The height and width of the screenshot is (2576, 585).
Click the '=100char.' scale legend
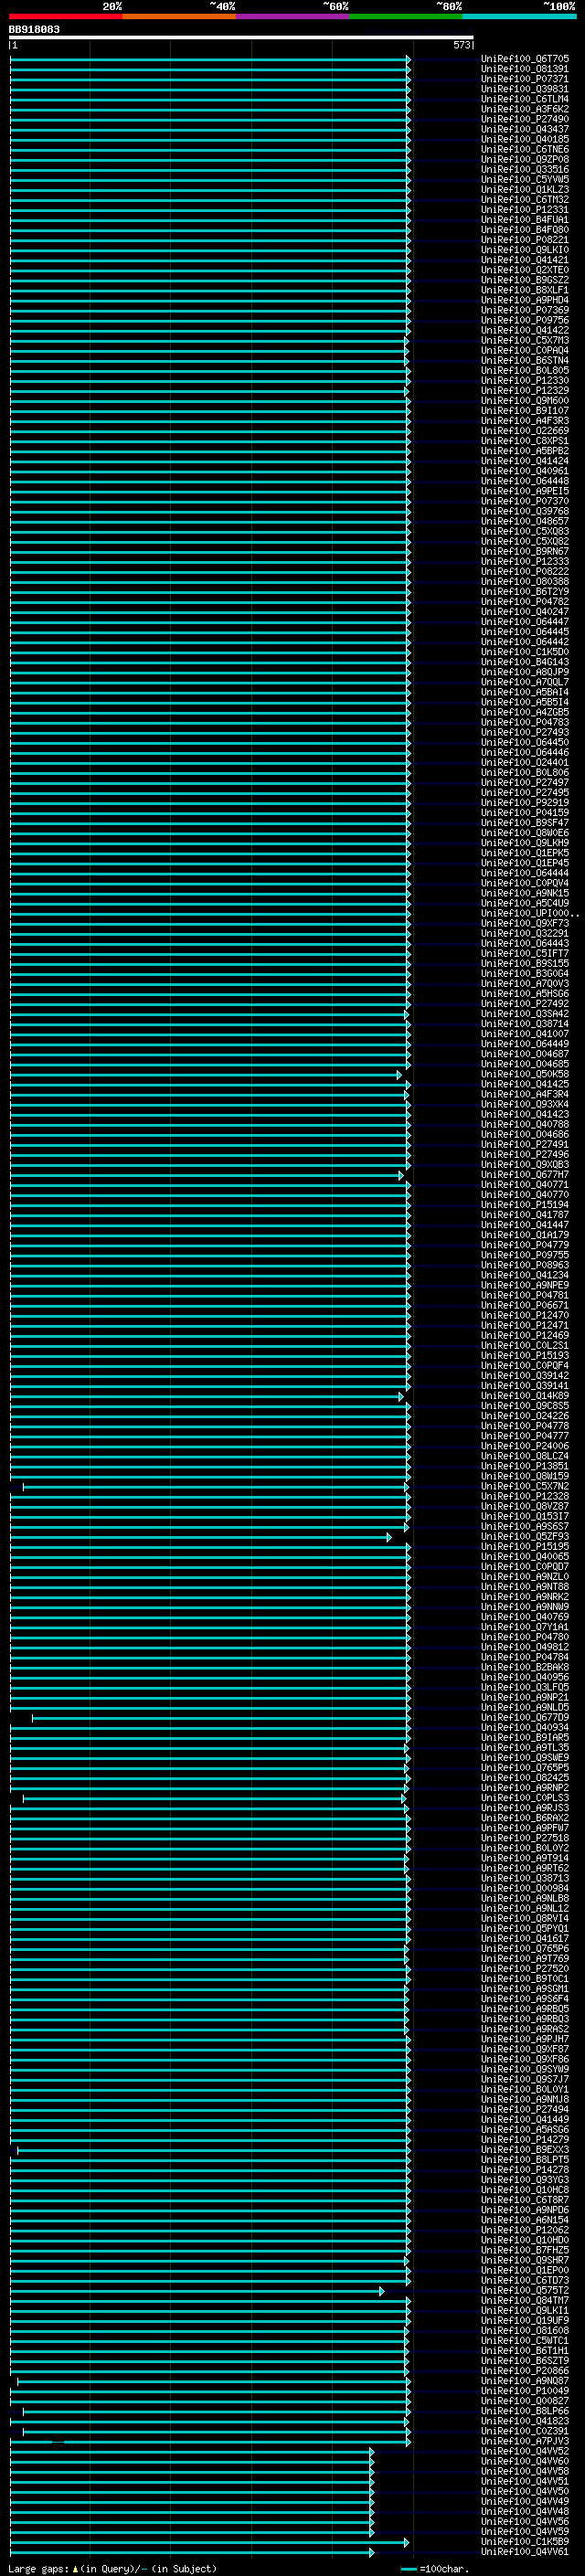tap(435, 2568)
